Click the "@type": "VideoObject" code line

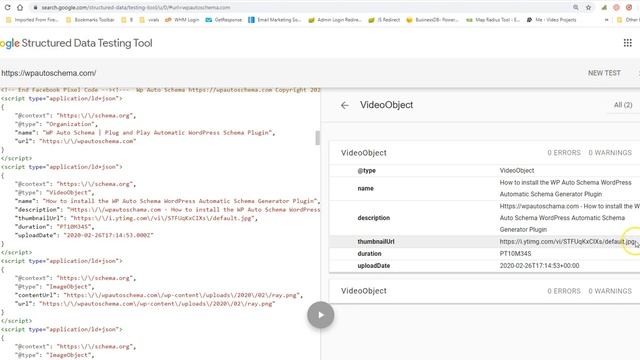(54, 192)
